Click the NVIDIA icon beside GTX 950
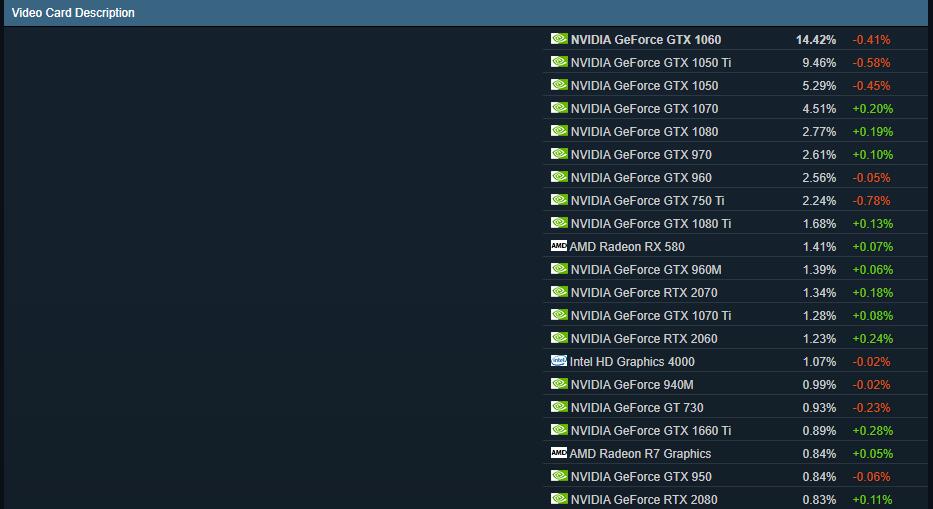 (x=559, y=476)
